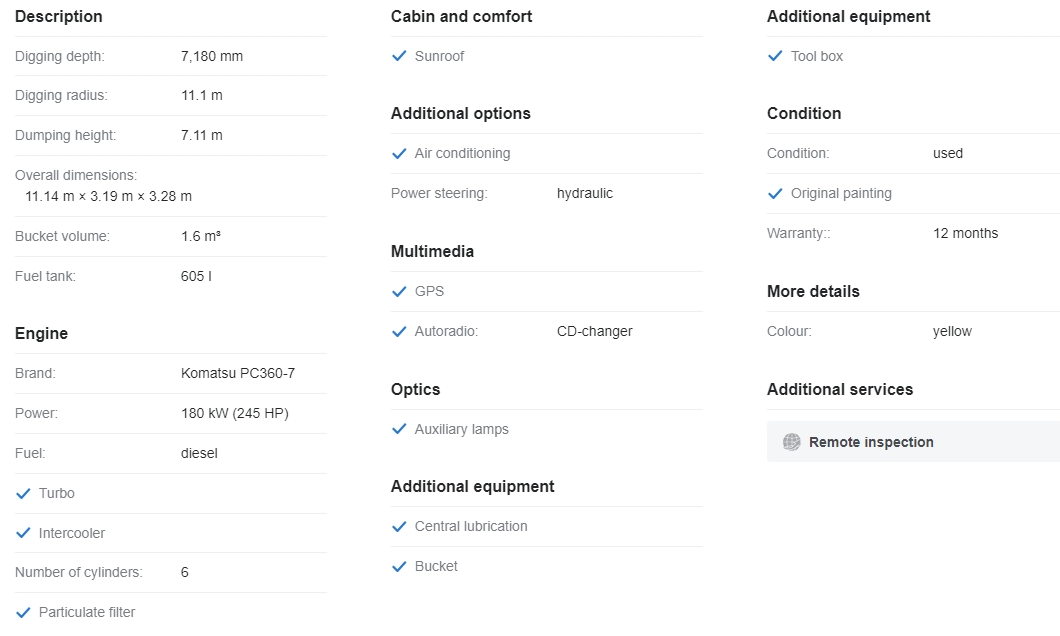1060x636 pixels.
Task: Click the checkmark next to Bucket
Action: coord(399,566)
